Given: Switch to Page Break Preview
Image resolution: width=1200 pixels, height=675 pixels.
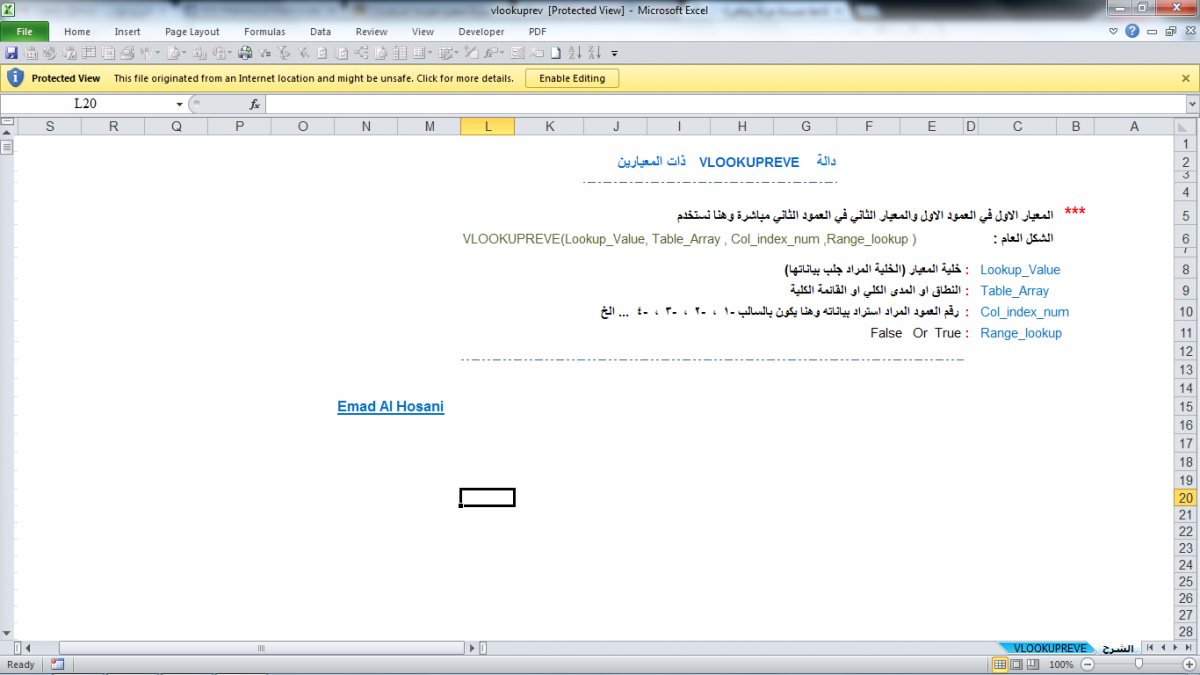Looking at the screenshot, I should pyautogui.click(x=1035, y=664).
